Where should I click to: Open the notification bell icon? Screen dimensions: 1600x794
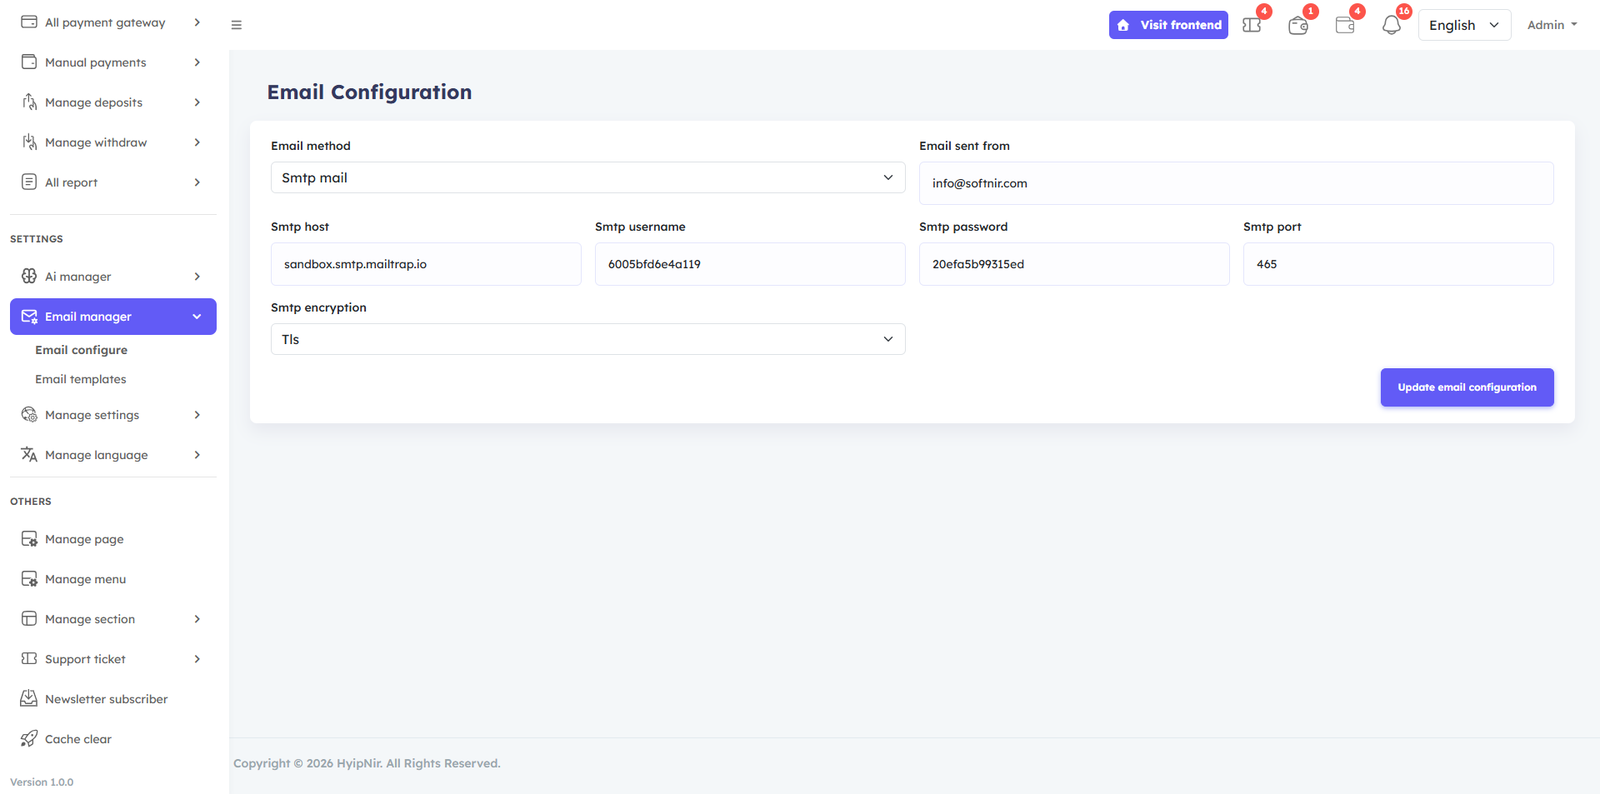point(1391,25)
